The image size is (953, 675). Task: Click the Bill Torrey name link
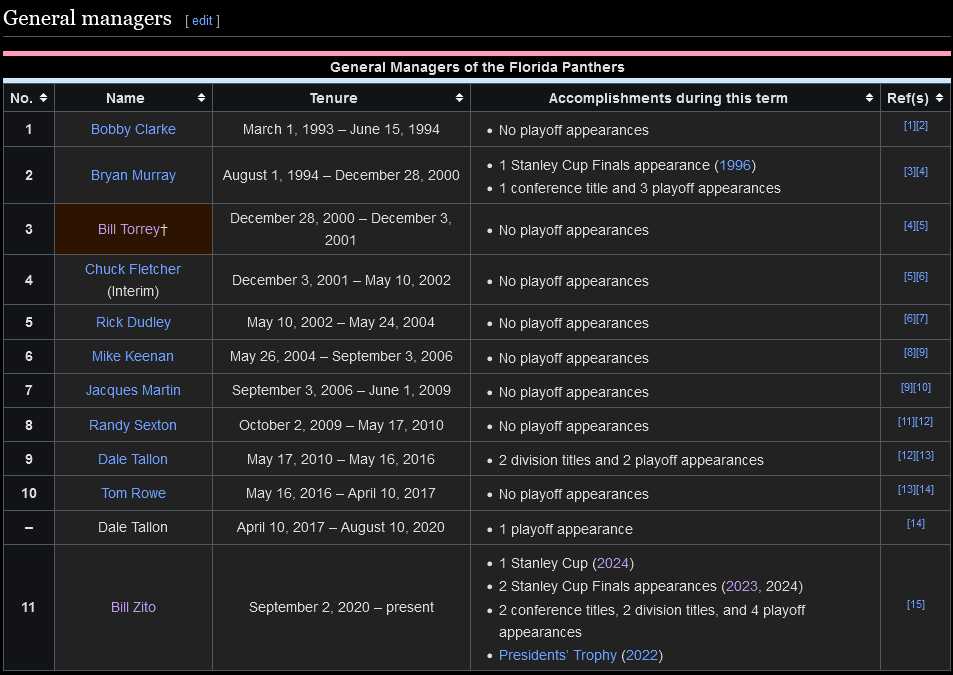(128, 229)
